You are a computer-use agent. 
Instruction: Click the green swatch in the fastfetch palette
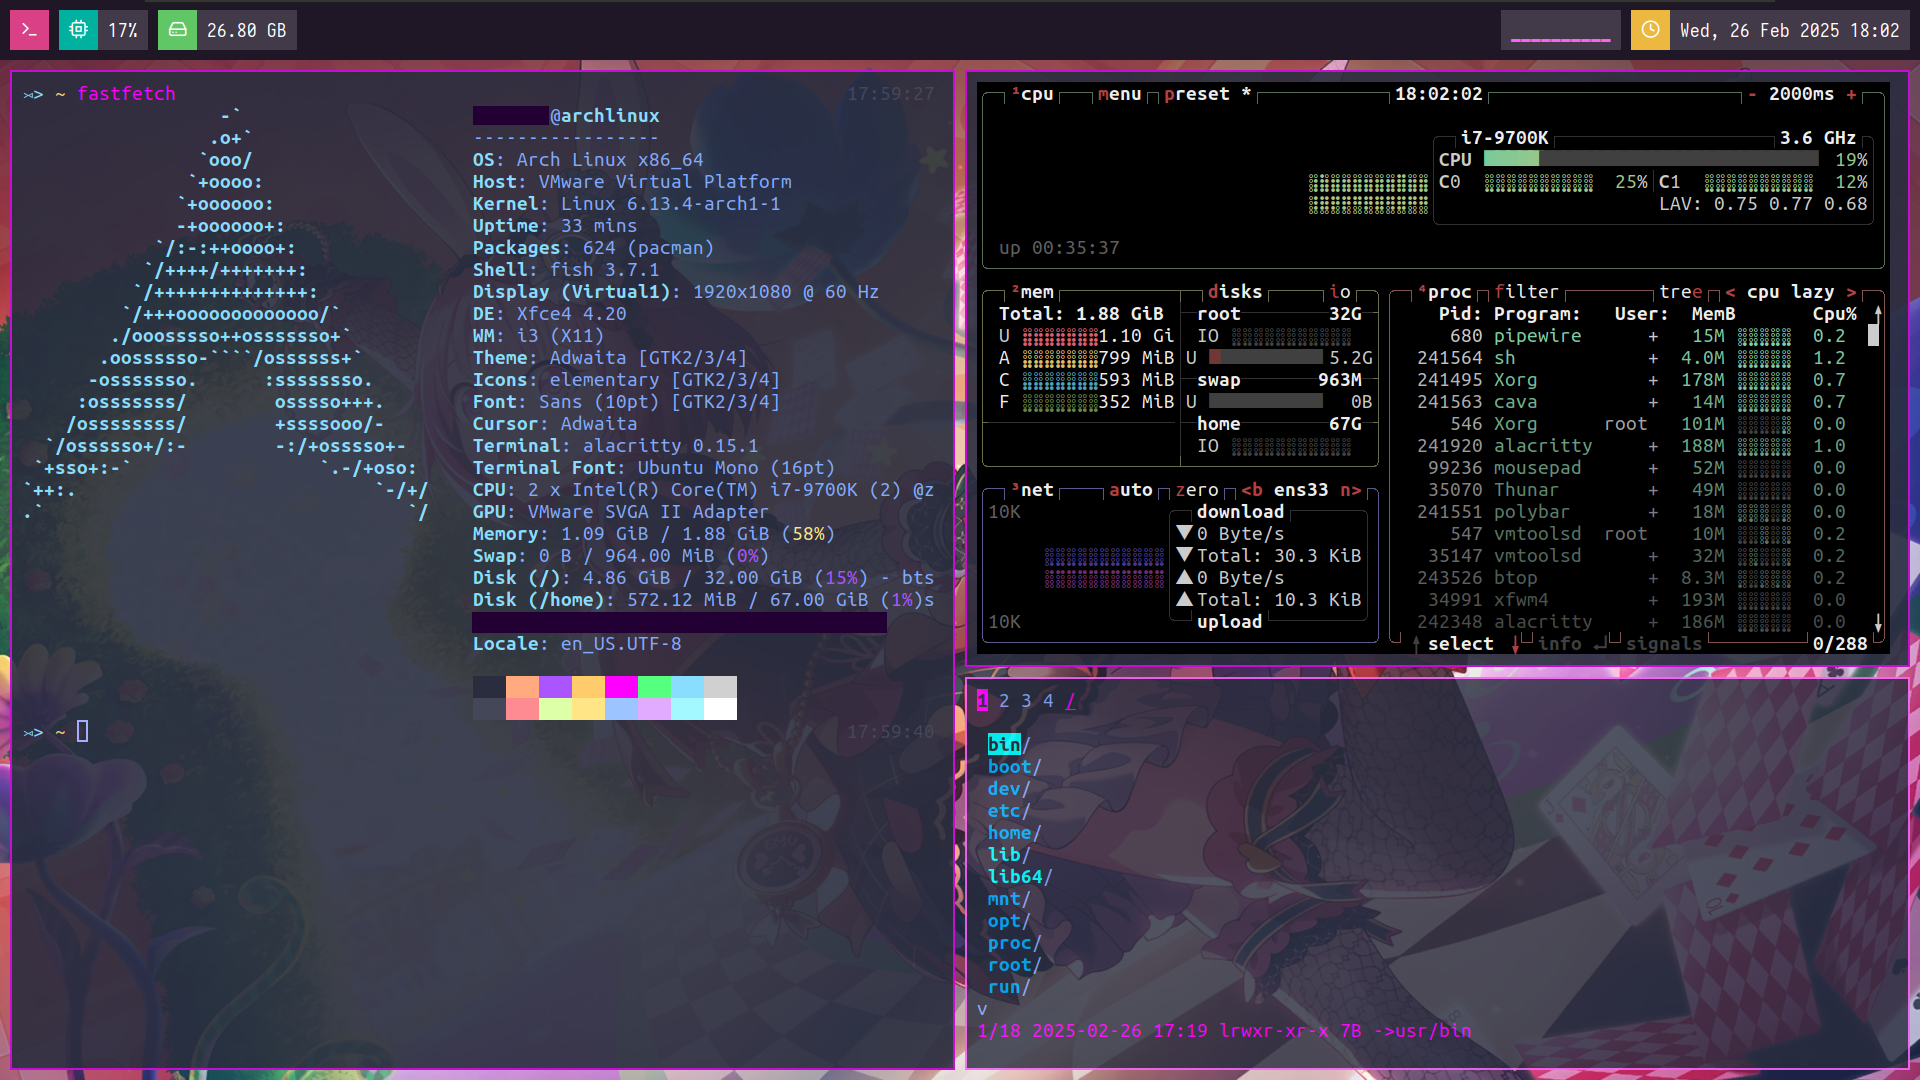tap(654, 687)
